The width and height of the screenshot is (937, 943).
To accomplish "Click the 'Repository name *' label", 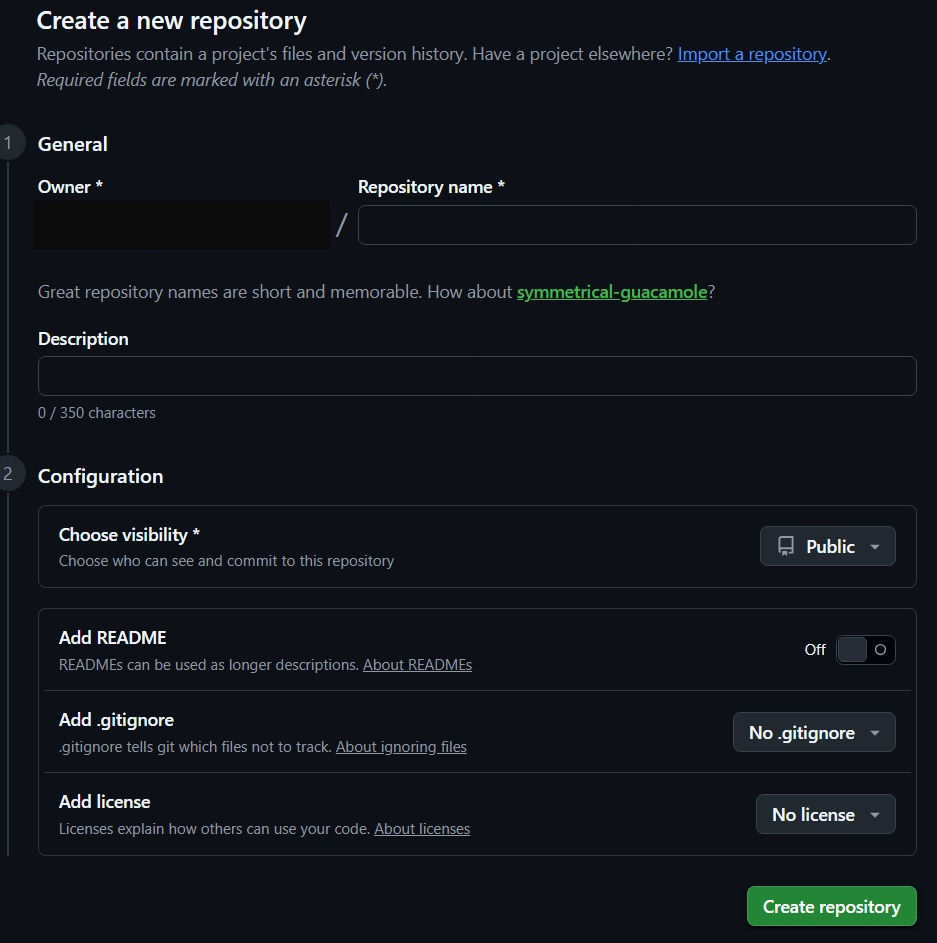I will pos(431,187).
